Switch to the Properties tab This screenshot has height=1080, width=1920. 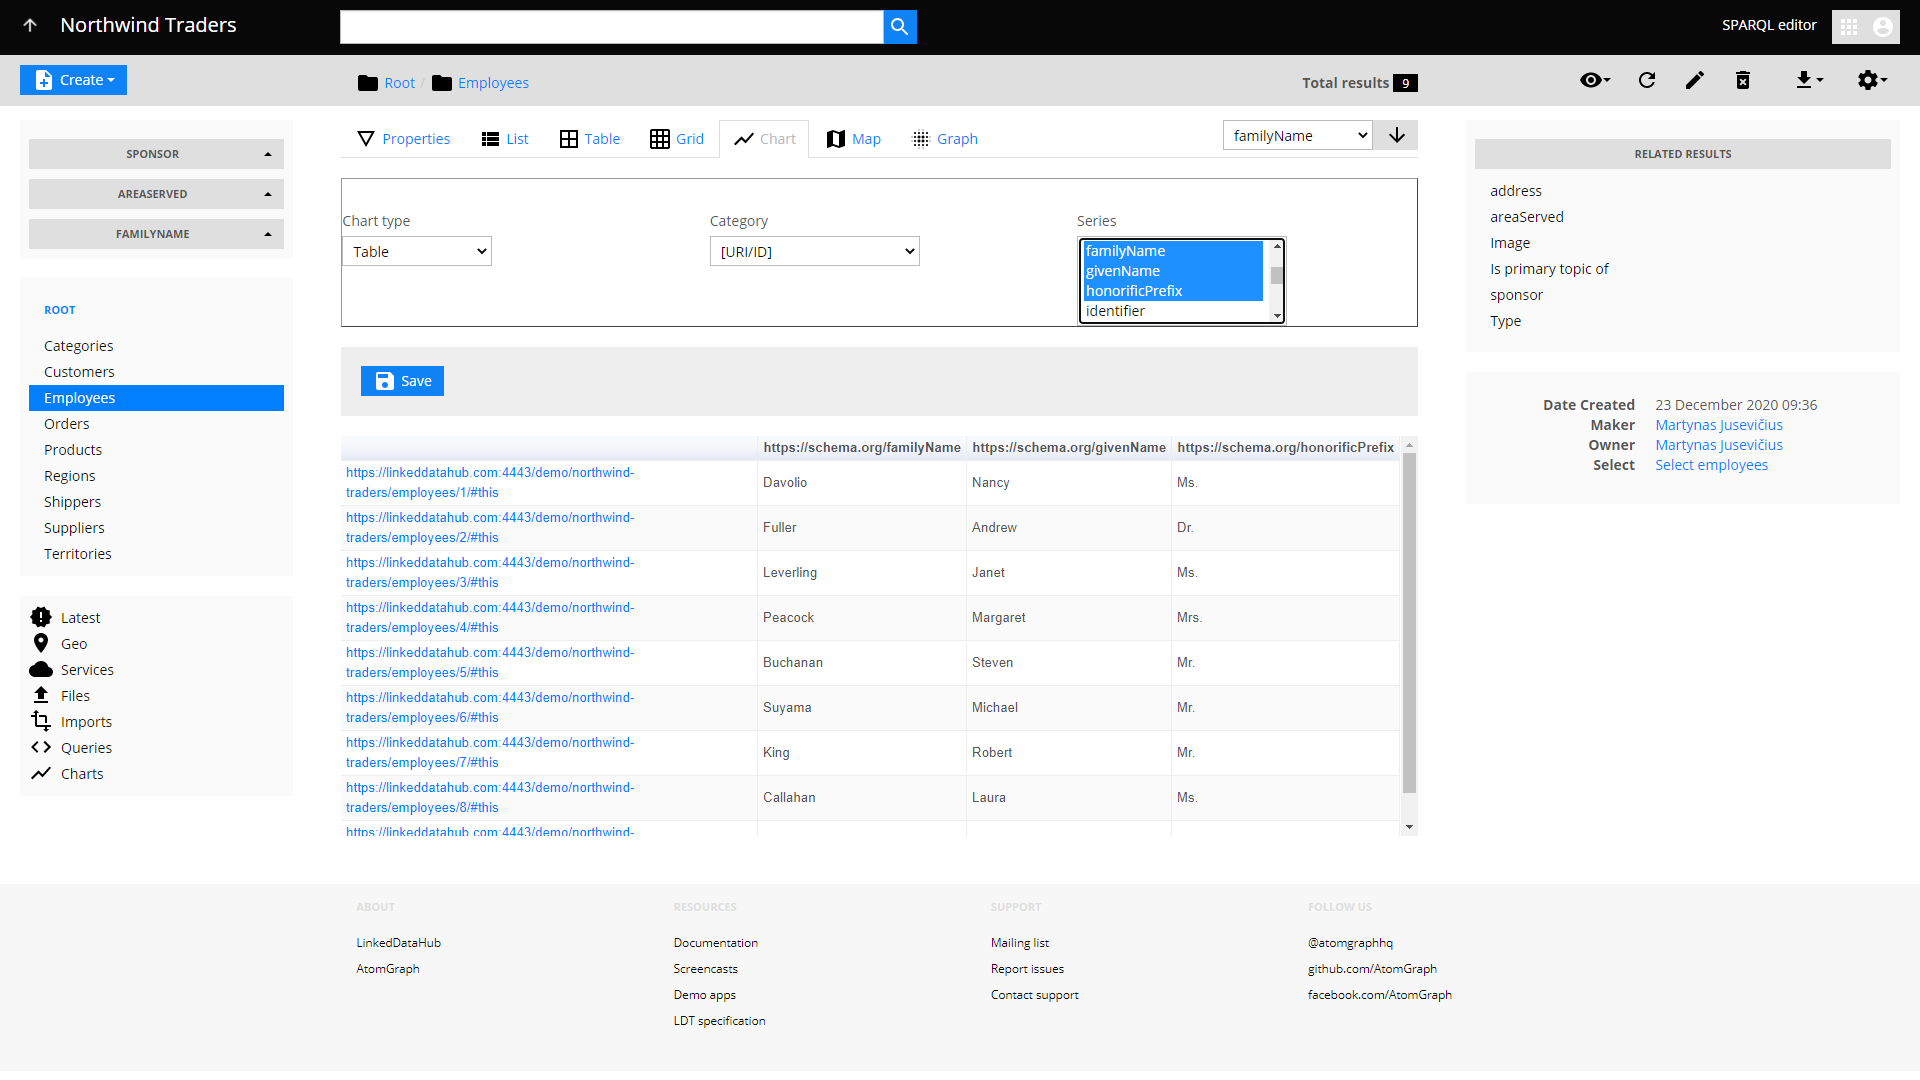click(x=403, y=139)
